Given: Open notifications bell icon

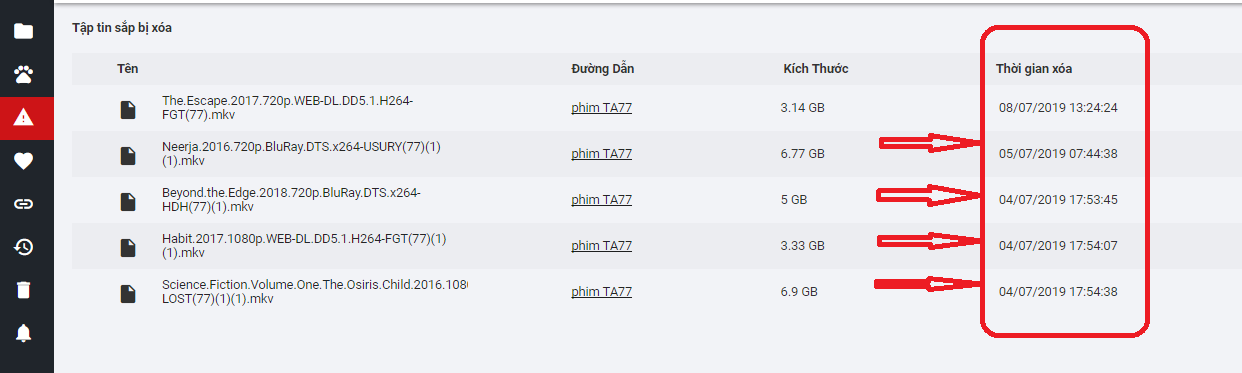Looking at the screenshot, I should pos(23,333).
